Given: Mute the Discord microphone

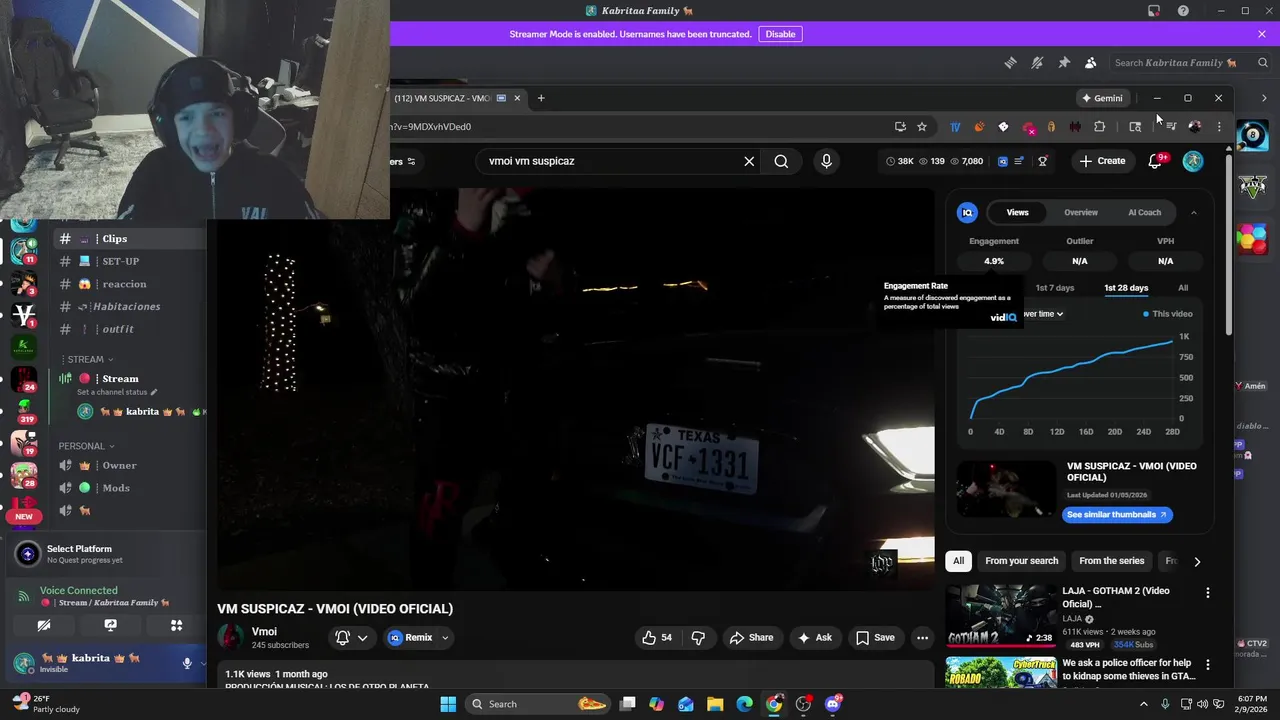Looking at the screenshot, I should click(187, 663).
